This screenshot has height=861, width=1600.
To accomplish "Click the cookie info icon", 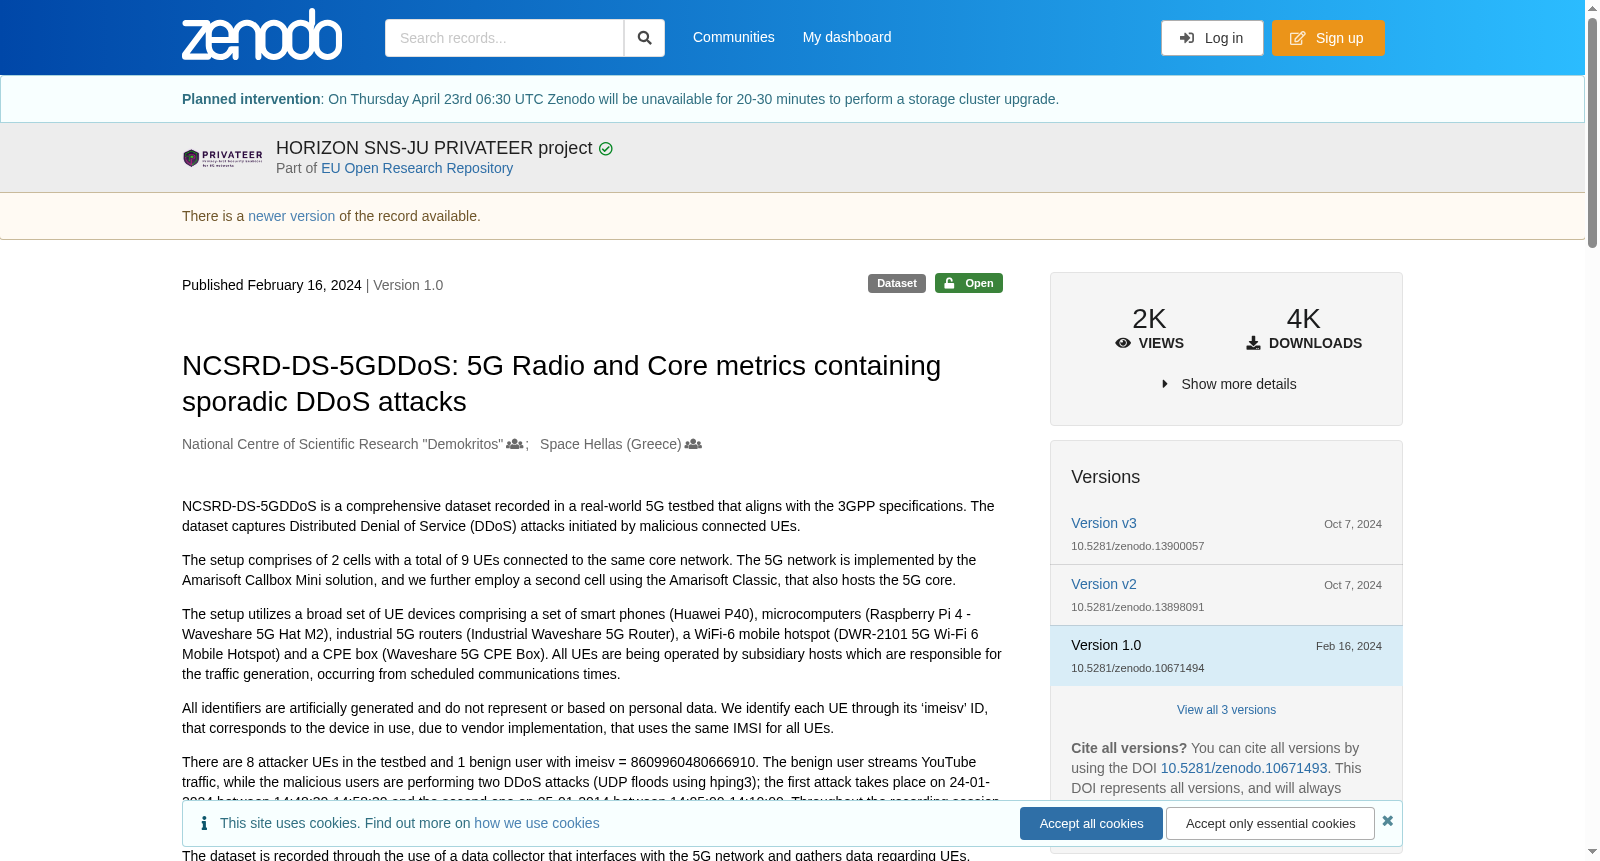I will pyautogui.click(x=204, y=823).
